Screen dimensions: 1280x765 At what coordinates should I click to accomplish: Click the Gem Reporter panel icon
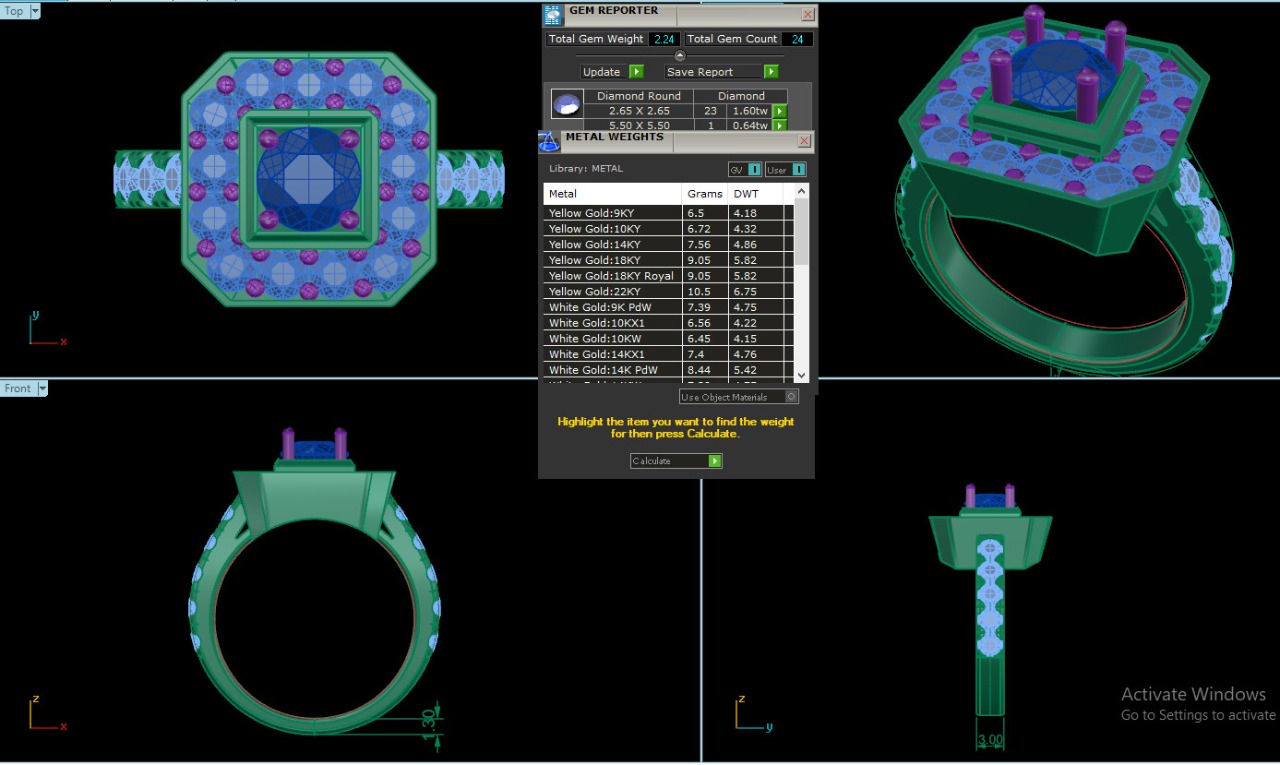(553, 14)
